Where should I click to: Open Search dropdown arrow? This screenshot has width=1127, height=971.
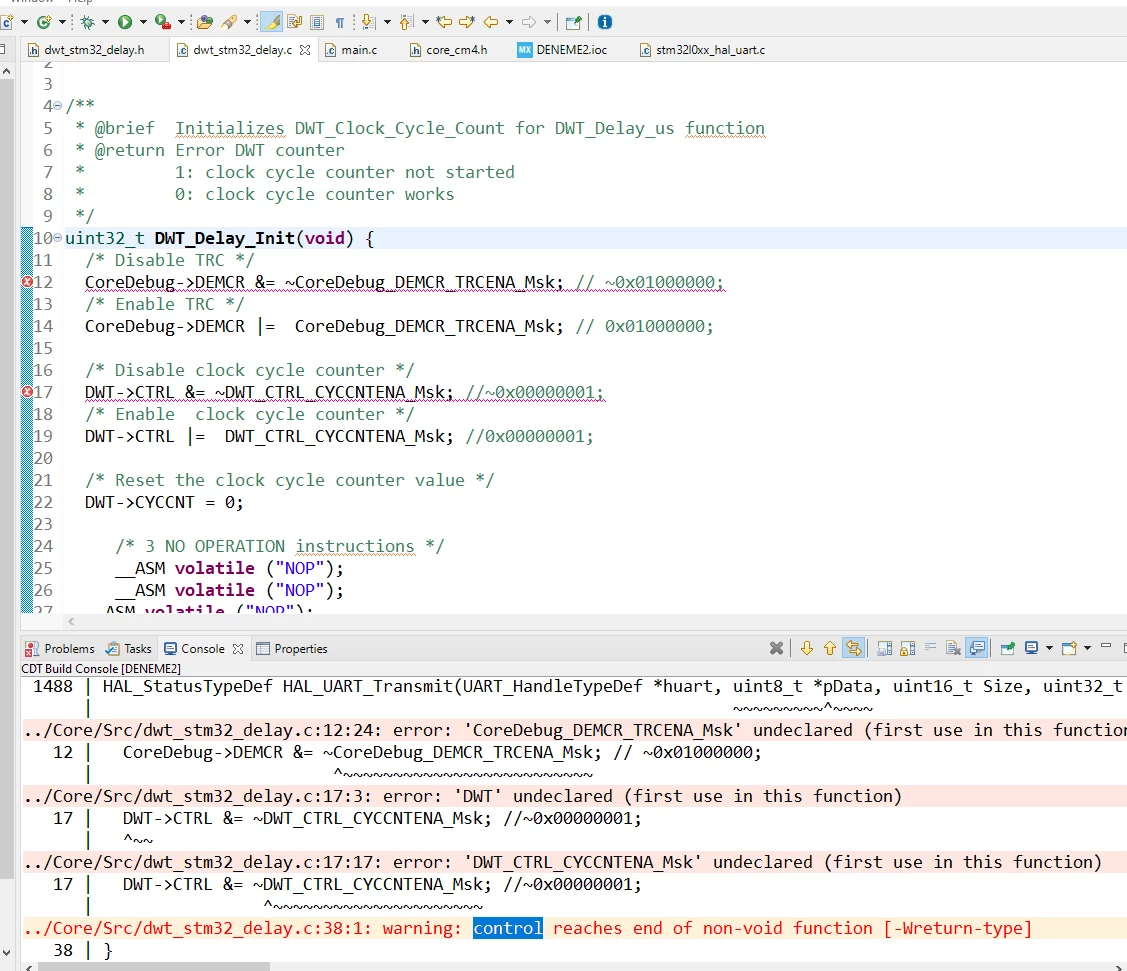(247, 22)
